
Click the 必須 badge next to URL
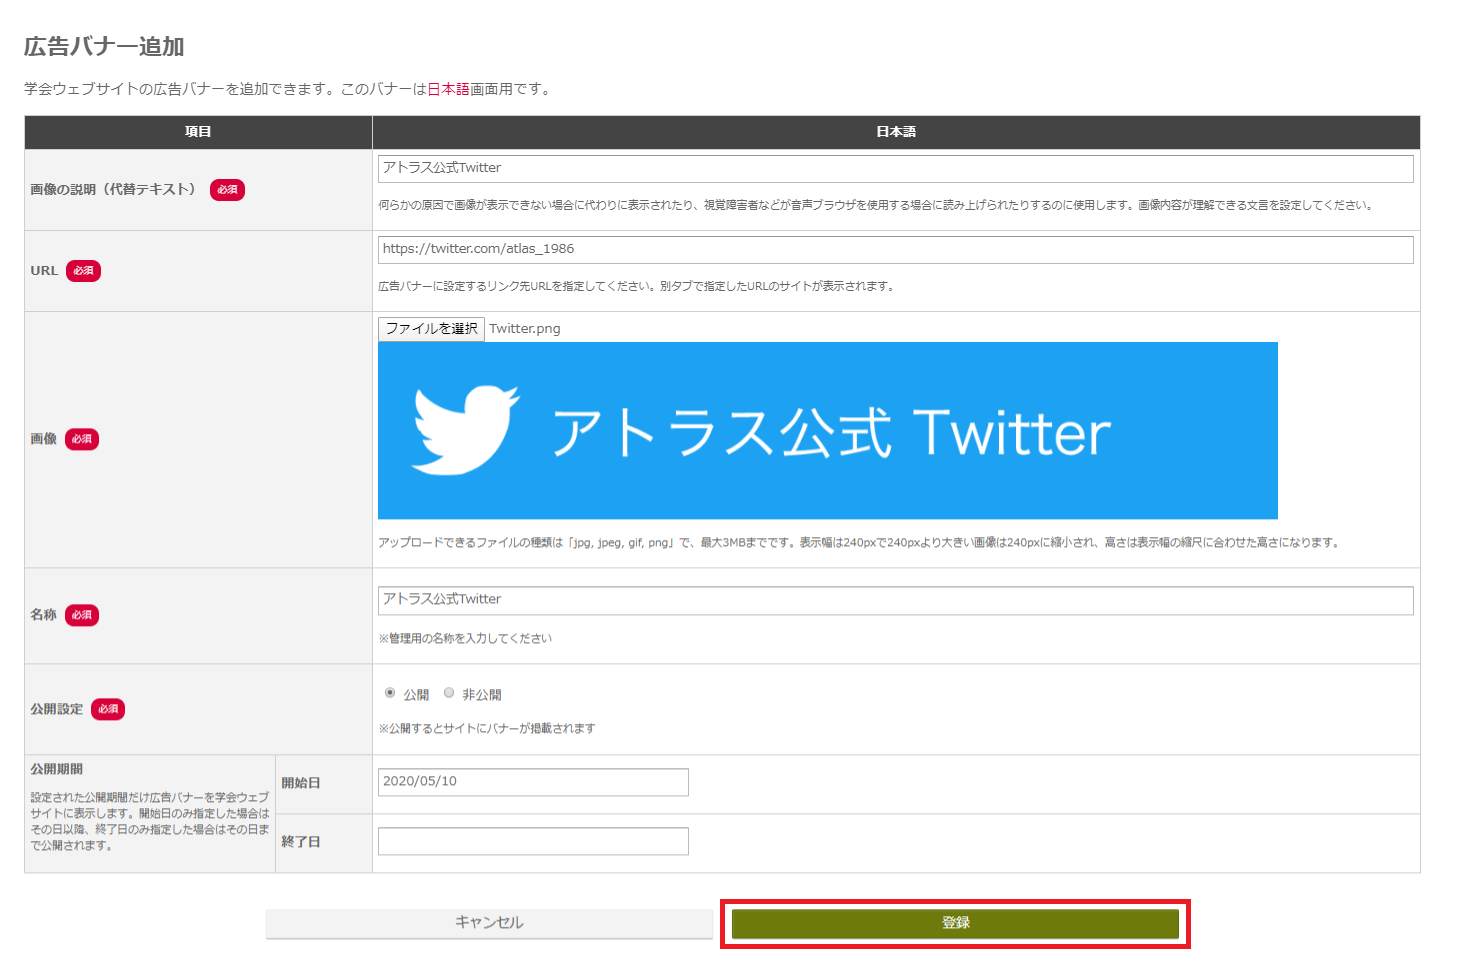tap(83, 271)
